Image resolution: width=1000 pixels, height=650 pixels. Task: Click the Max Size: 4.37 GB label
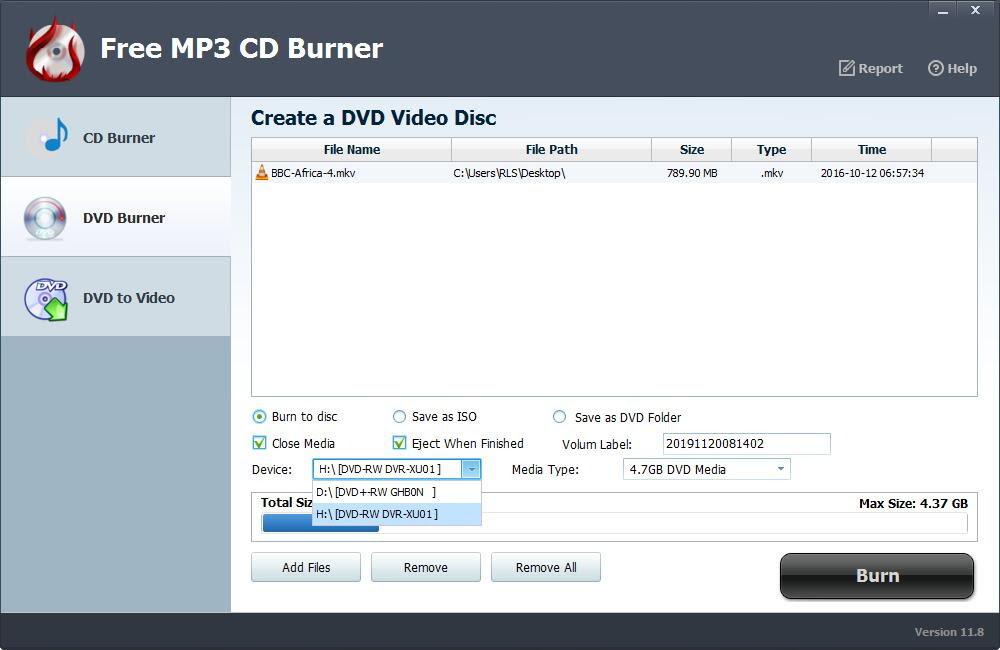pos(913,503)
